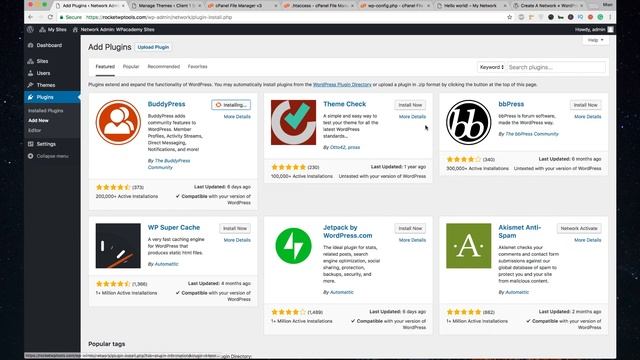Click Howdy, admin account menu
The width and height of the screenshot is (640, 360).
(594, 29)
